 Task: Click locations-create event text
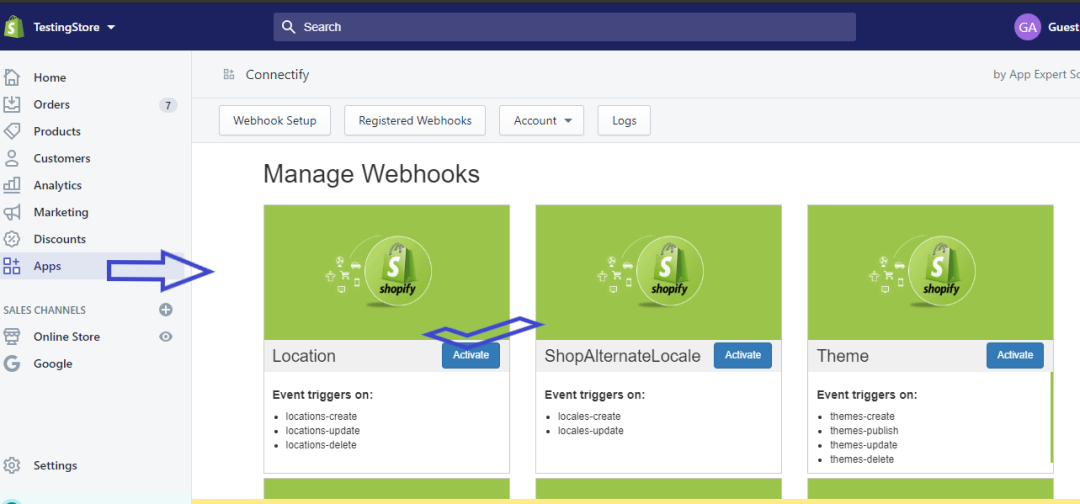[x=322, y=416]
